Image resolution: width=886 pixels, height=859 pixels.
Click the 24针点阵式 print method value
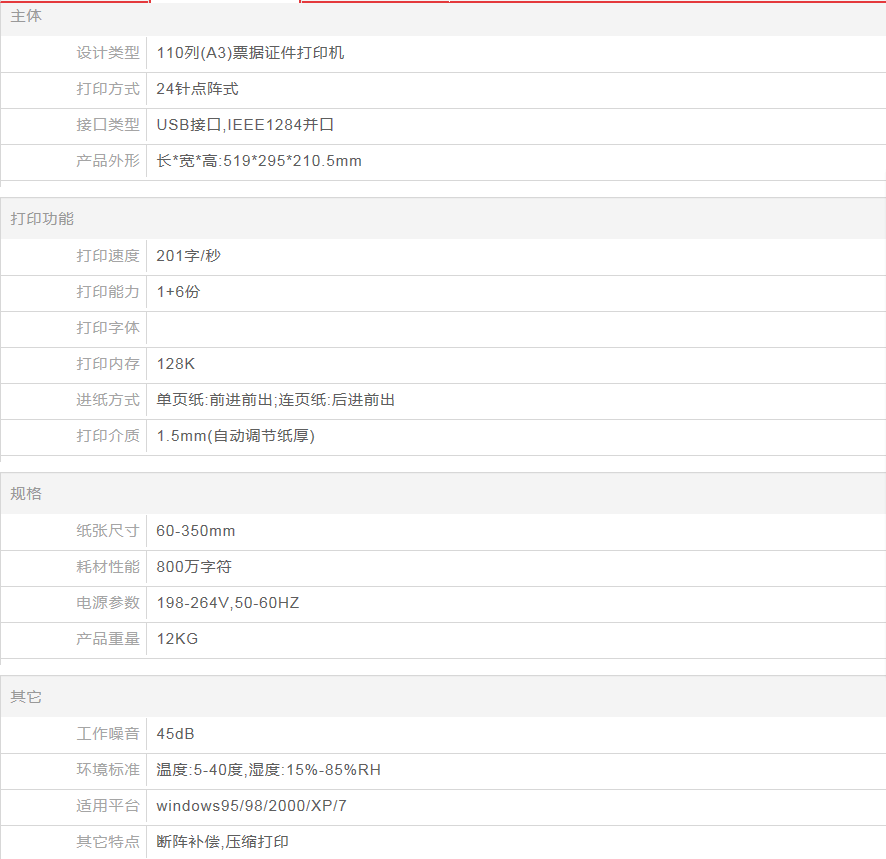pyautogui.click(x=197, y=89)
